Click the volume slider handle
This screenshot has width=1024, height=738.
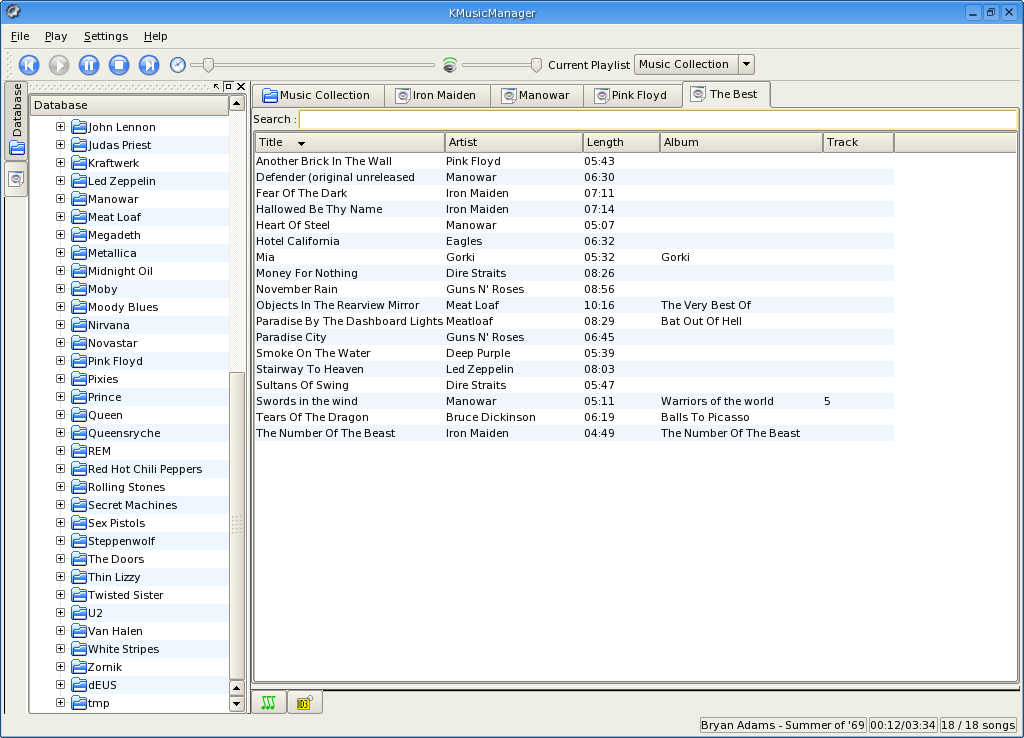pos(536,65)
